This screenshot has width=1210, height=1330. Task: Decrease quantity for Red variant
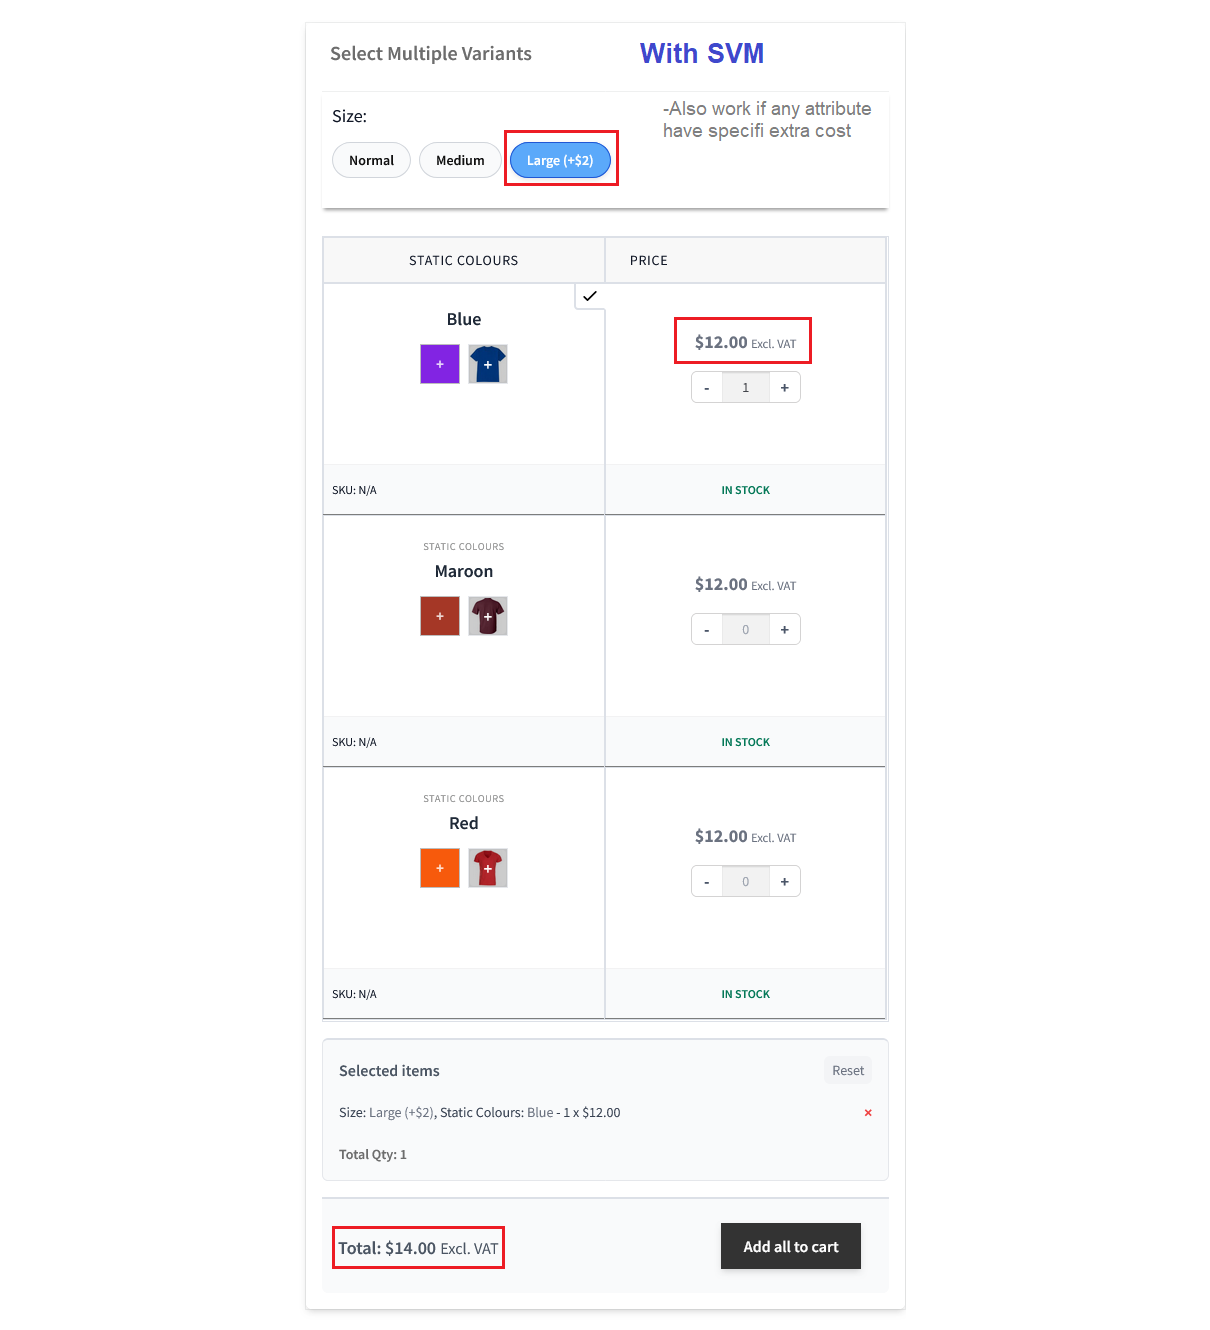click(707, 882)
